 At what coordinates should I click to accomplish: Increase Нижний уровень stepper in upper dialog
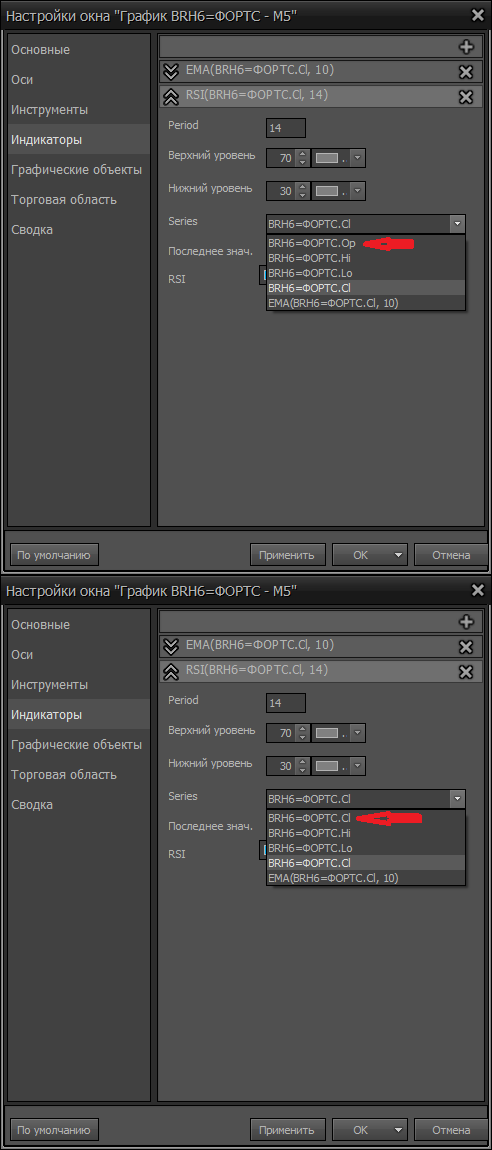(301, 187)
